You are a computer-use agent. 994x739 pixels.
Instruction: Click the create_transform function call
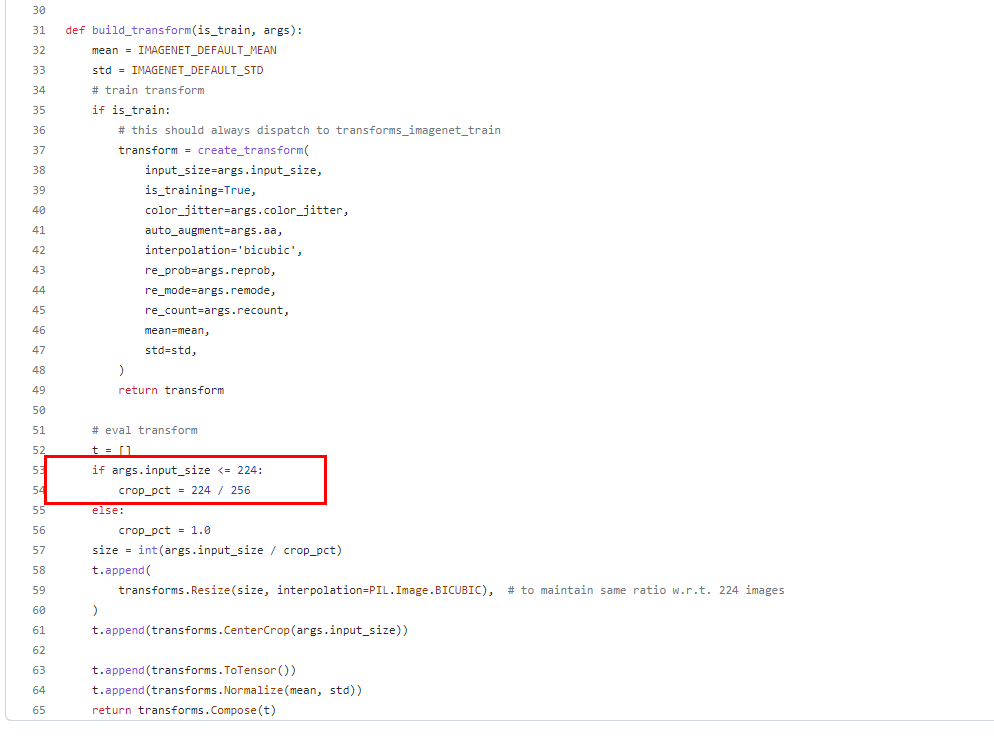pos(248,150)
